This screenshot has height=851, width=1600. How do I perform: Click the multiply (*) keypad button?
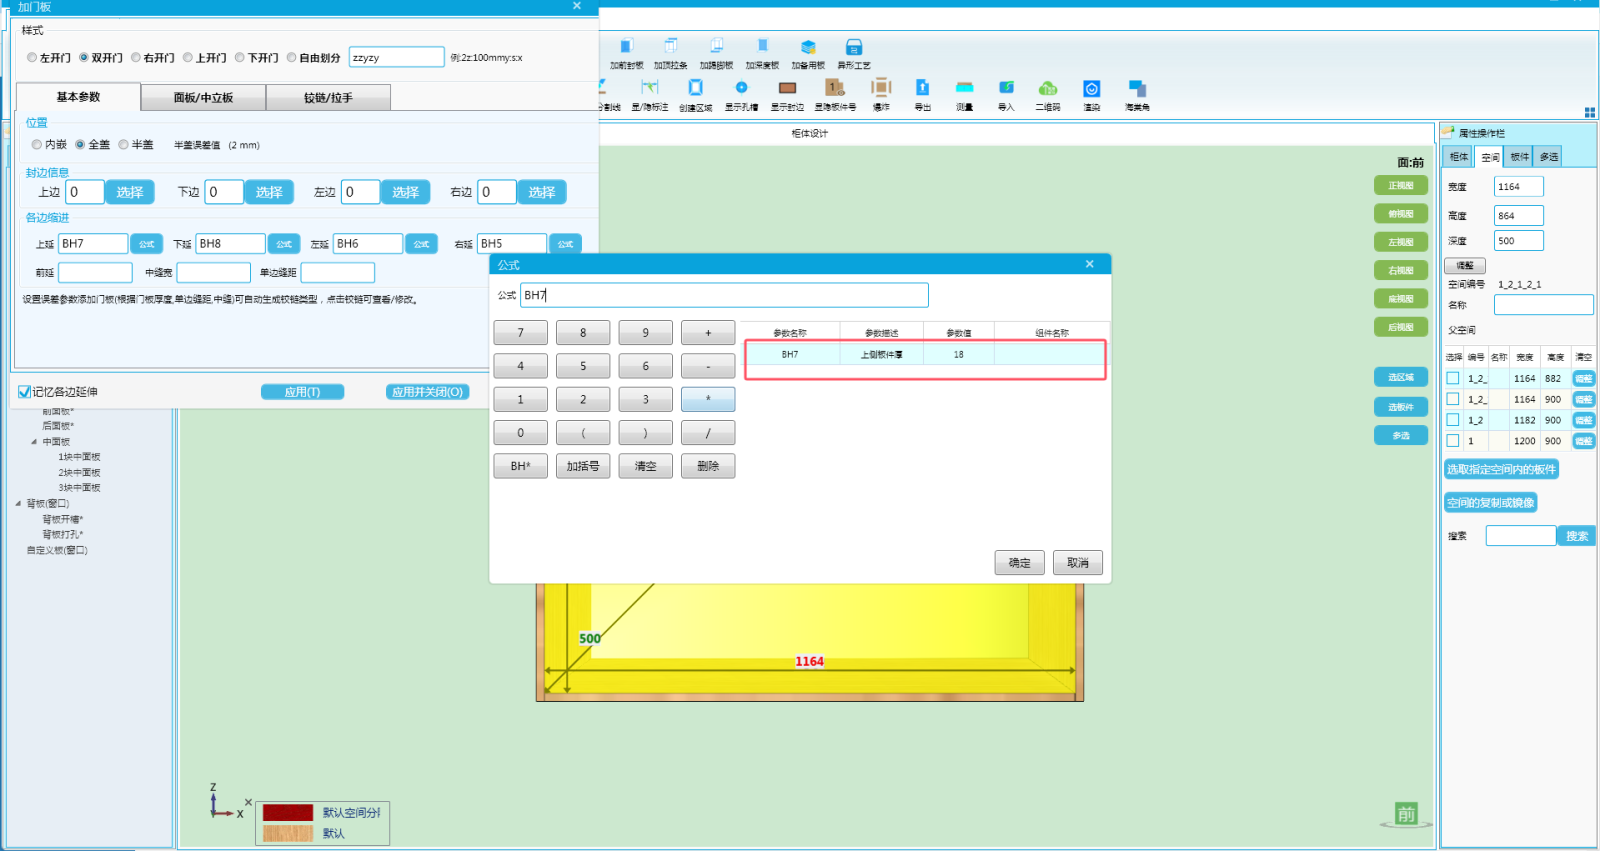pos(708,399)
